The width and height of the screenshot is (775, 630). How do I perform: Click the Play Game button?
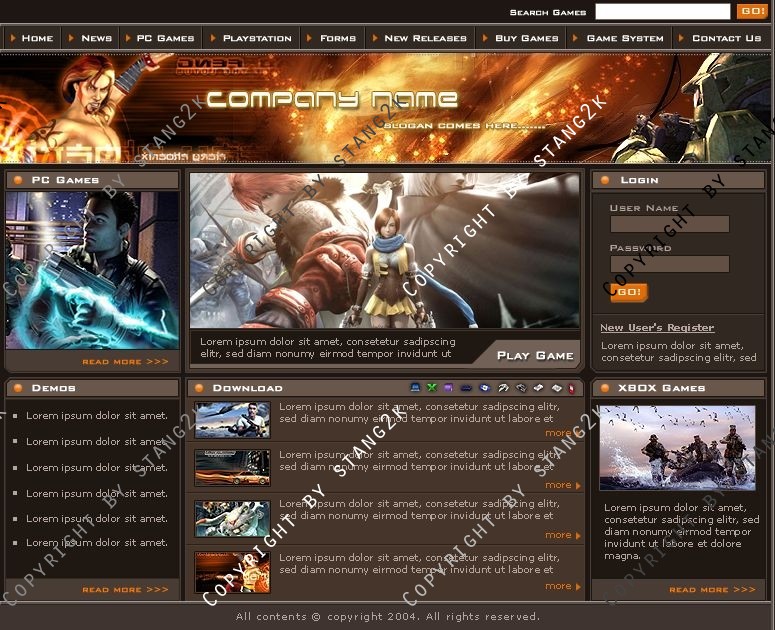(x=535, y=355)
